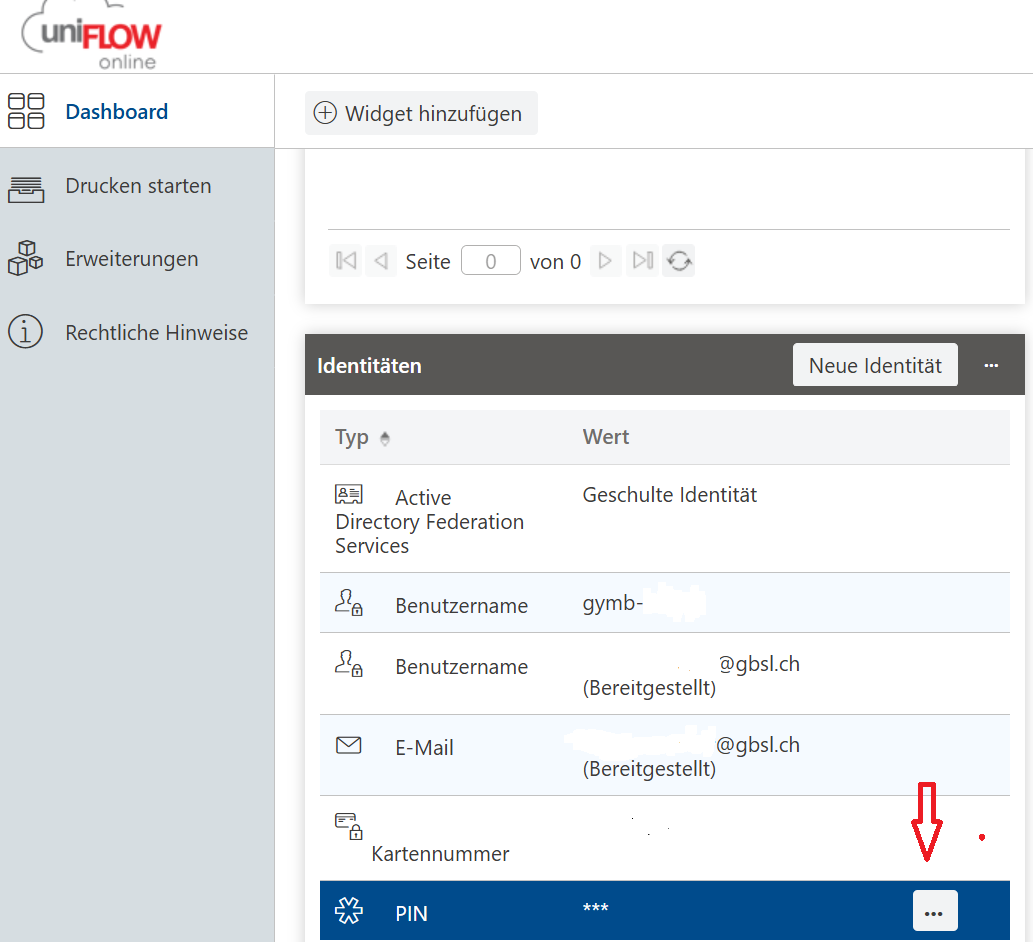Open Dashboard in the sidebar
Screen dimensions: 1033x942
116,112
